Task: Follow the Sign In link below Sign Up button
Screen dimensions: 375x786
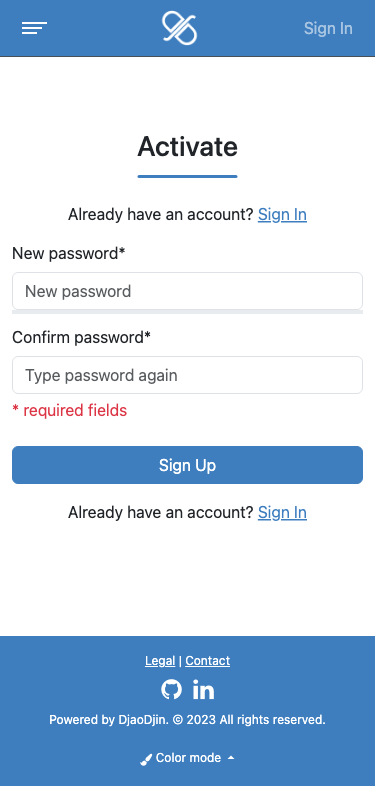Action: point(282,512)
